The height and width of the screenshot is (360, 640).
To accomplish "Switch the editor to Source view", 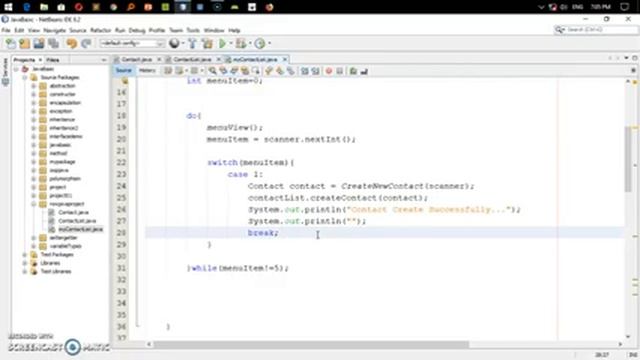I will pyautogui.click(x=123, y=71).
